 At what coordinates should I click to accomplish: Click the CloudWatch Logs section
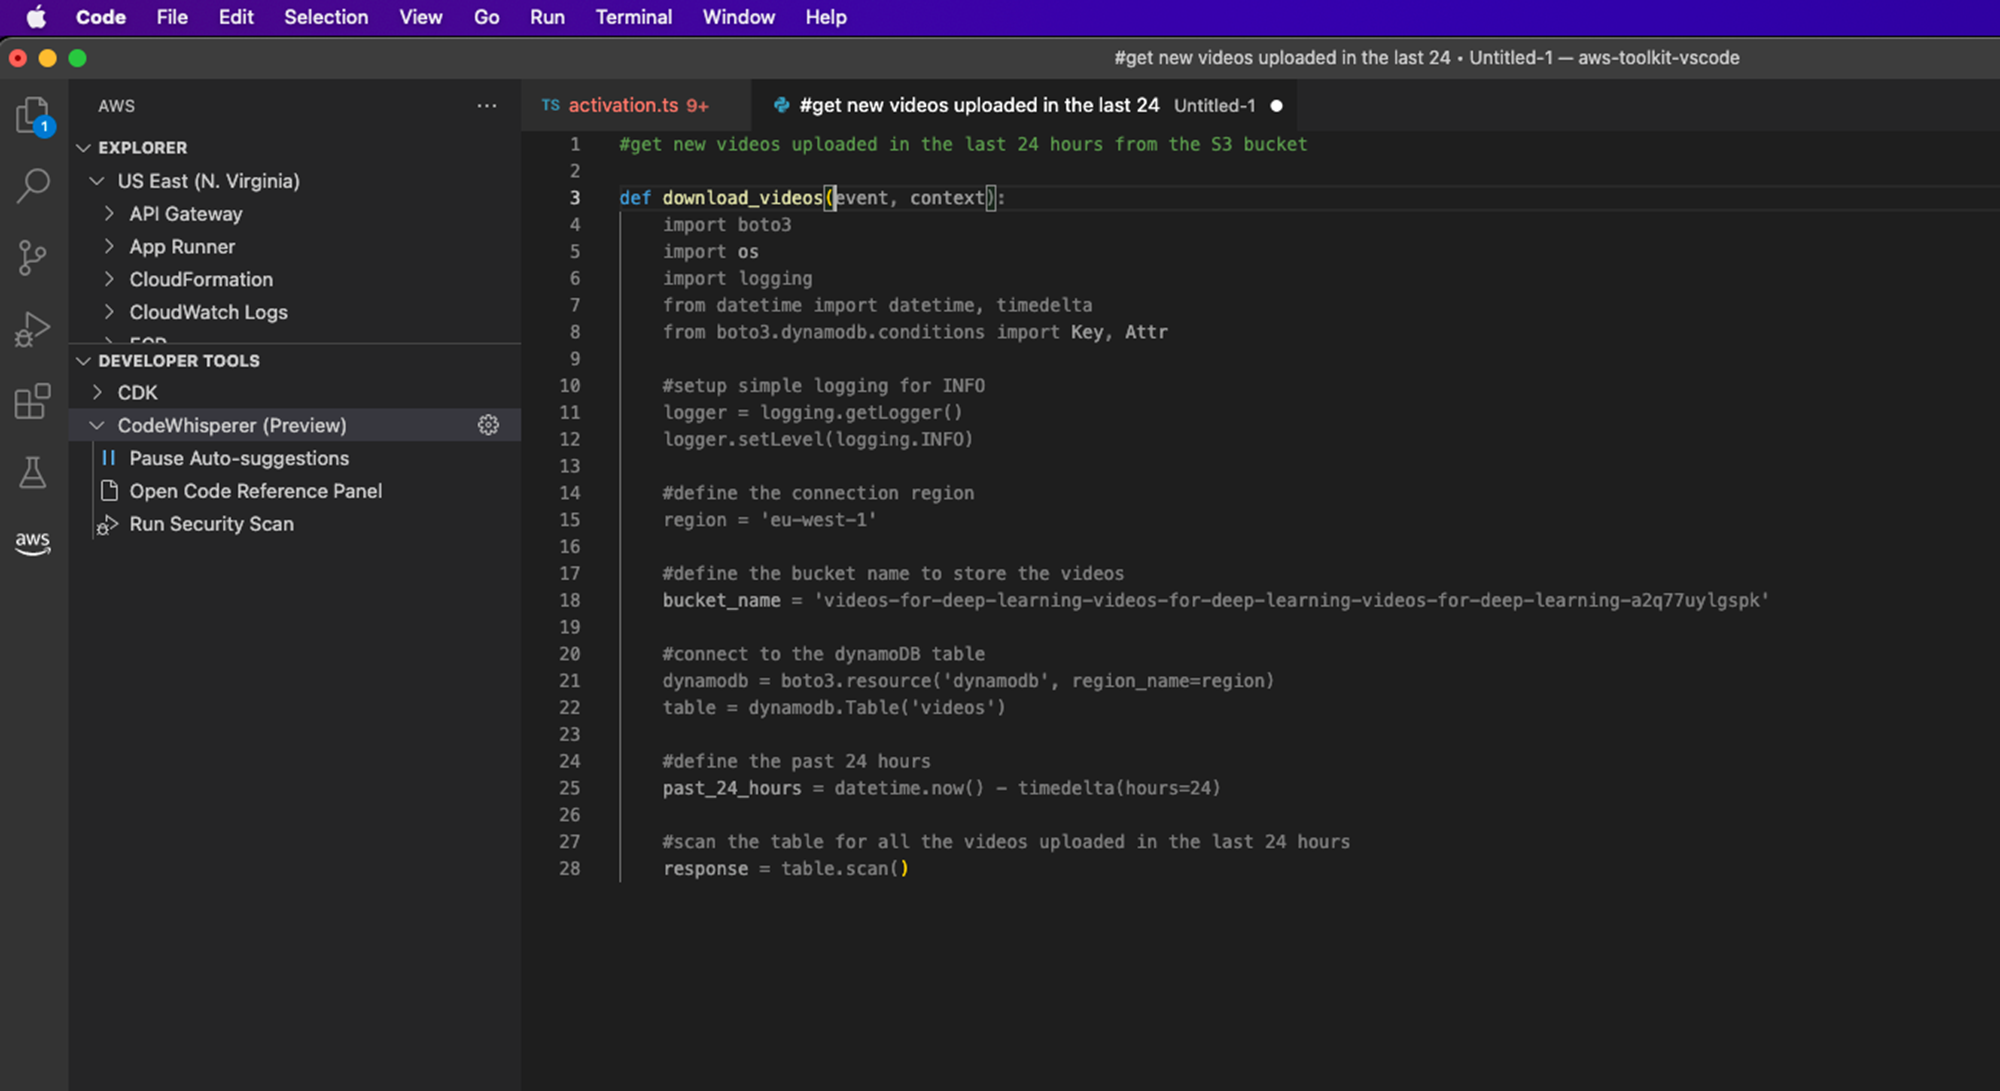pos(208,312)
